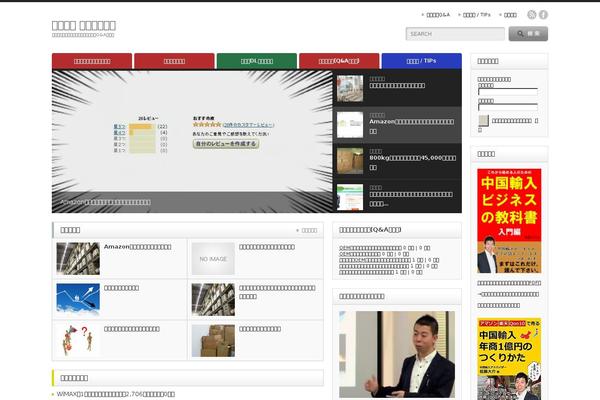Open the article titled Amazon in the article grid
The image size is (600, 400).
[x=137, y=247]
